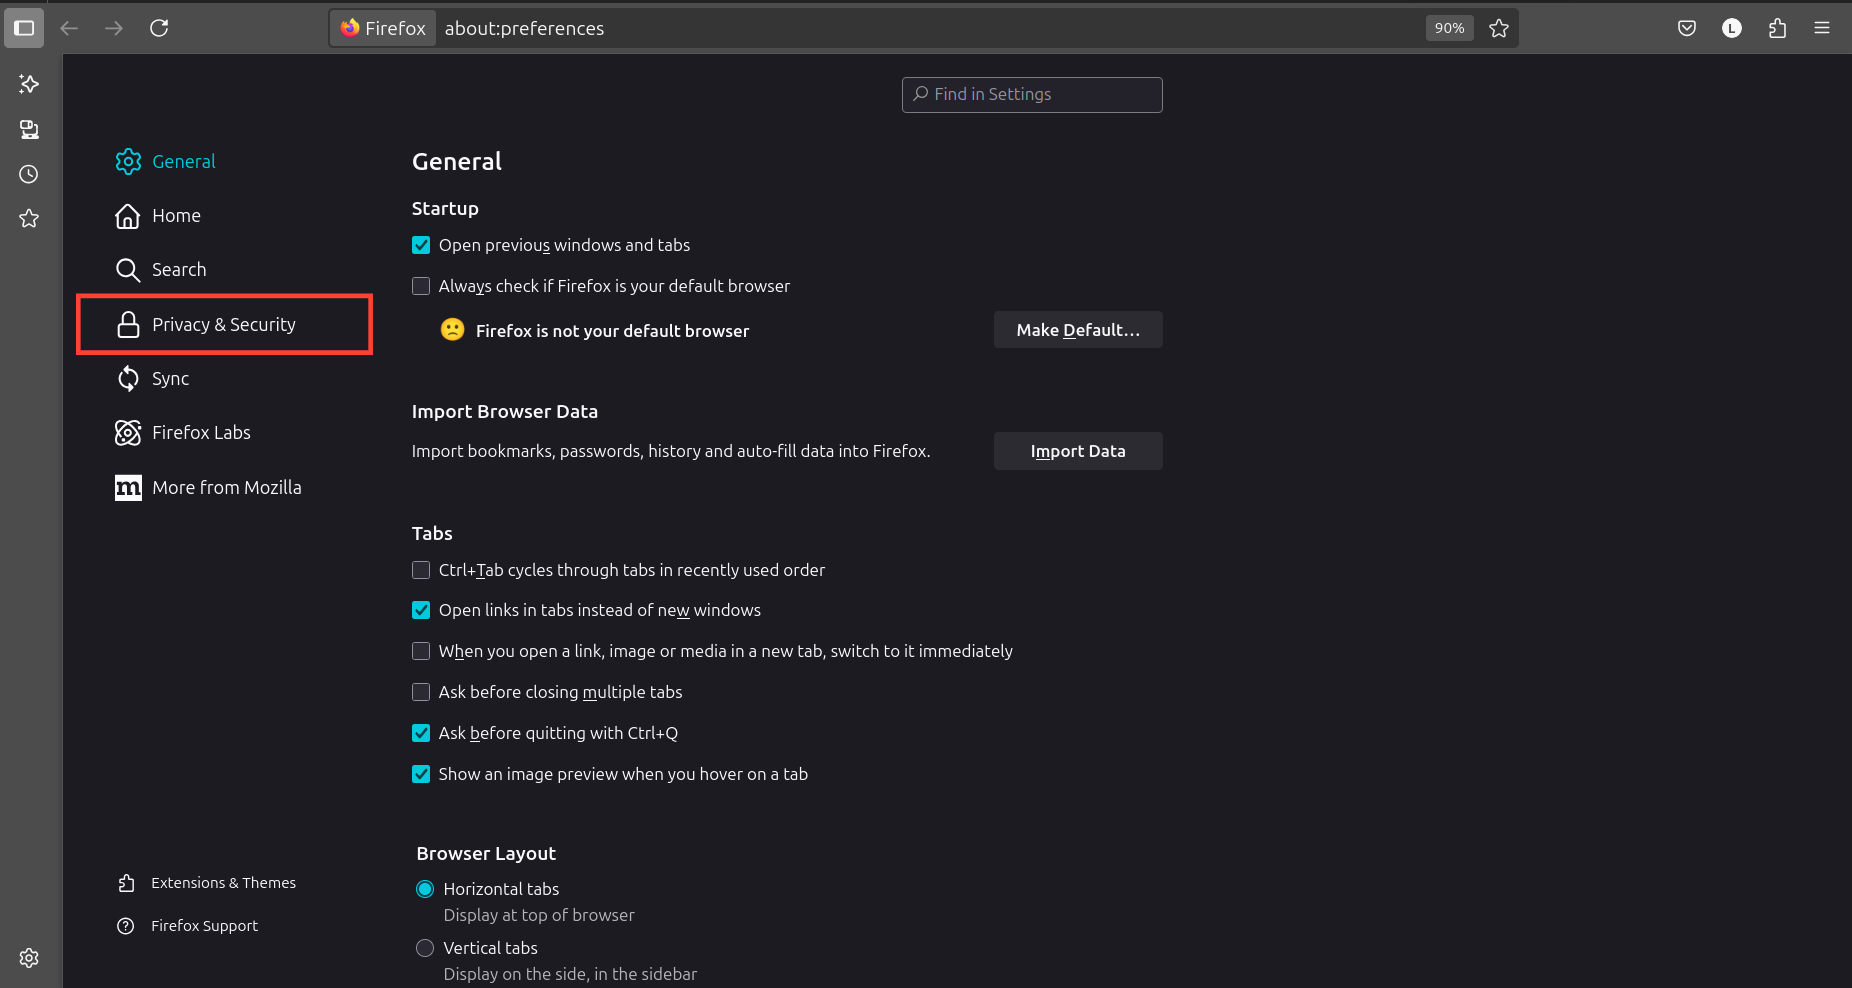Enable Ctrl+Tab cycles through tabs checkbox
The image size is (1852, 988).
point(421,570)
